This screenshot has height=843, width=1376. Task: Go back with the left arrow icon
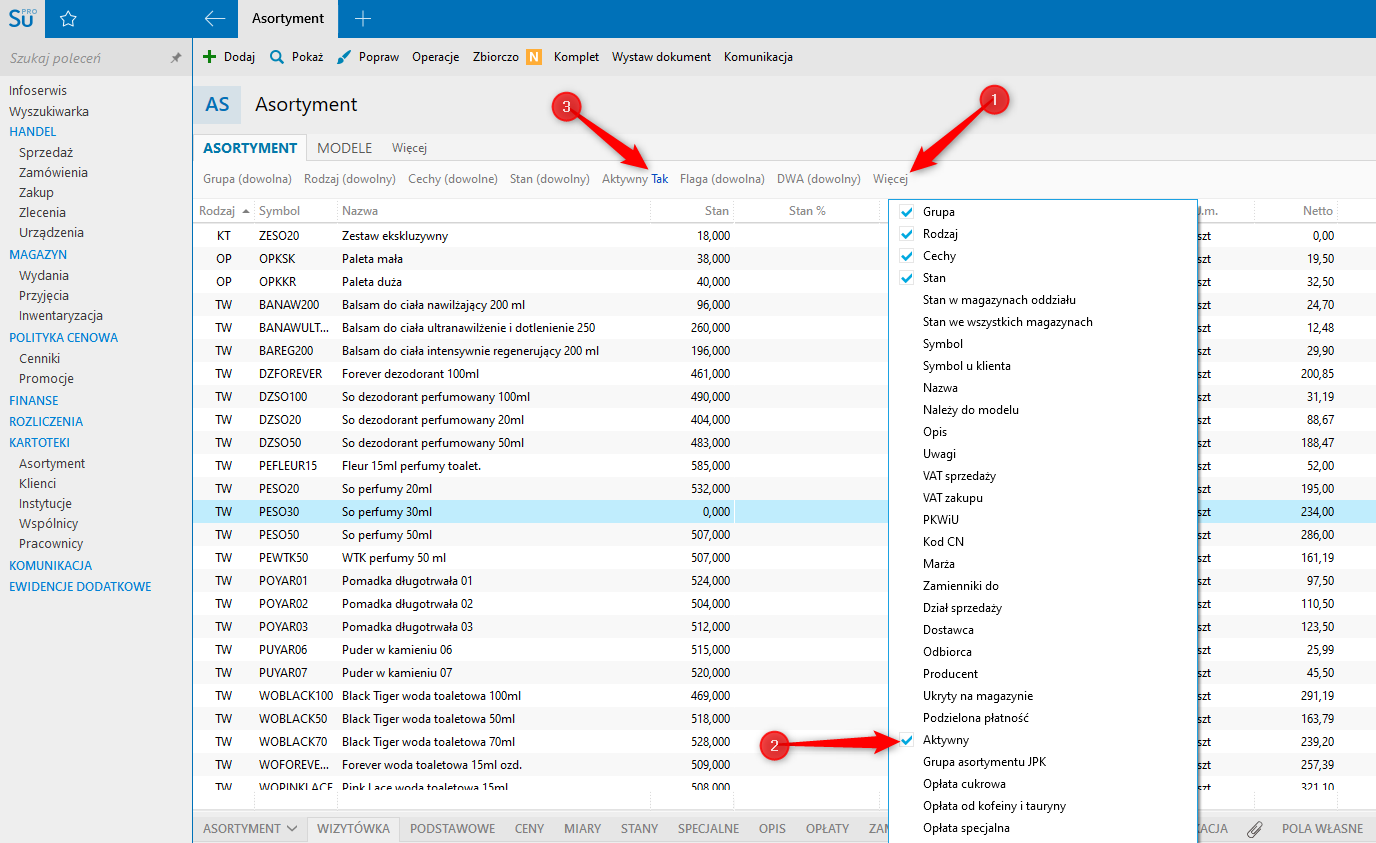tap(214, 18)
